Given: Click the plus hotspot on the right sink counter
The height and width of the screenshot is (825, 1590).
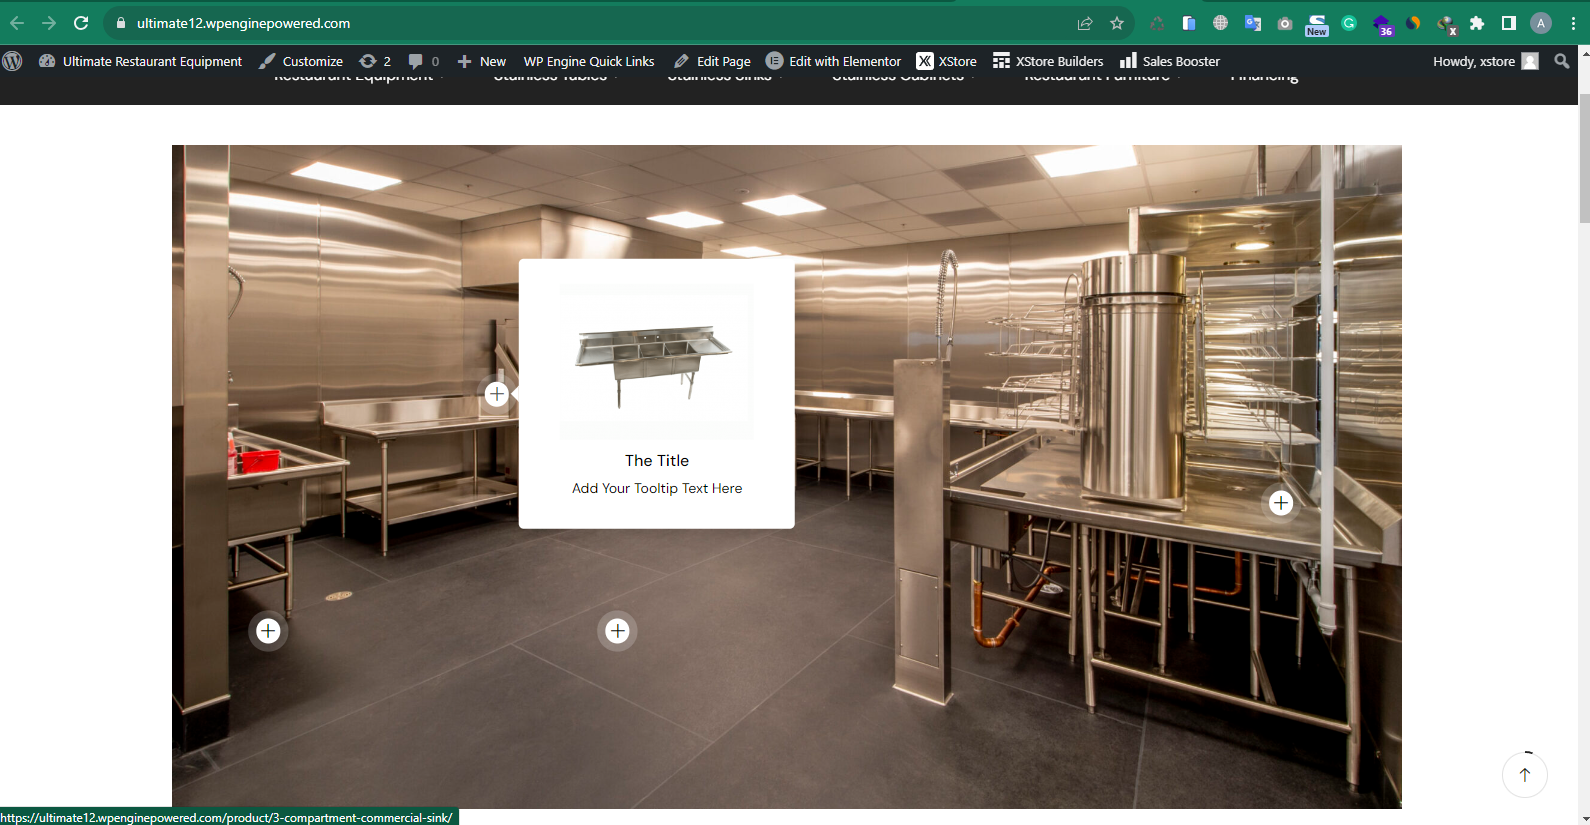Looking at the screenshot, I should pos(1281,503).
